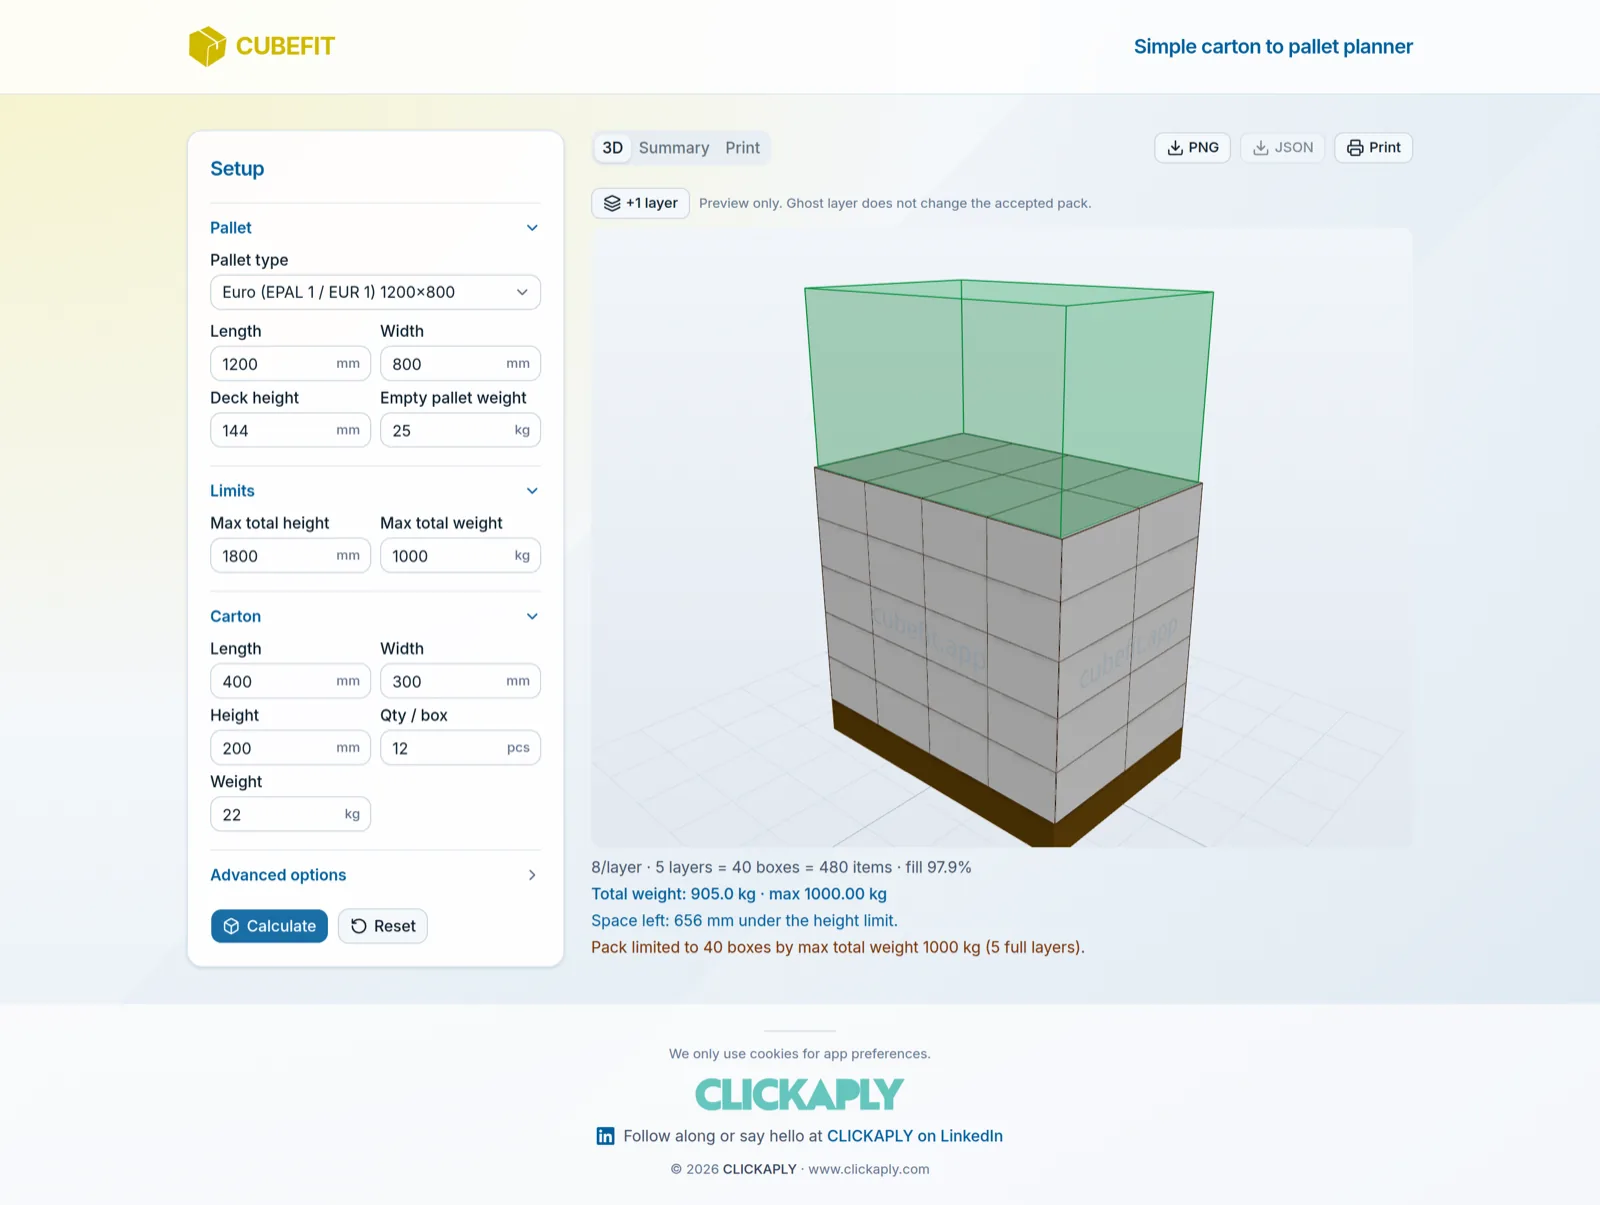The width and height of the screenshot is (1600, 1205).
Task: Click the layers stack icon beside +1 layer
Action: coord(612,203)
